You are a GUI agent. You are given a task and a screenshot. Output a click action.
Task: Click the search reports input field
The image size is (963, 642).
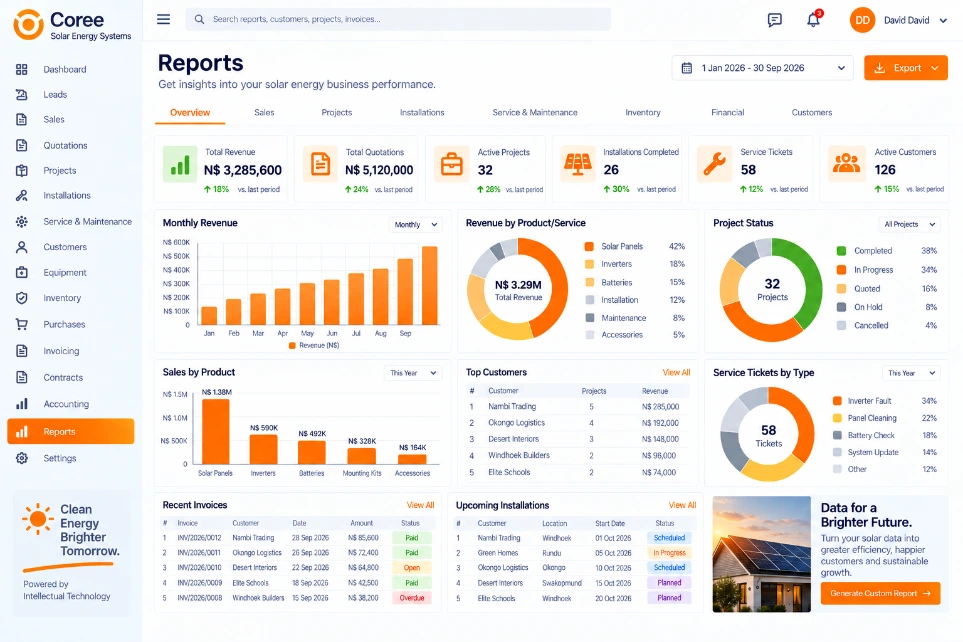398,19
